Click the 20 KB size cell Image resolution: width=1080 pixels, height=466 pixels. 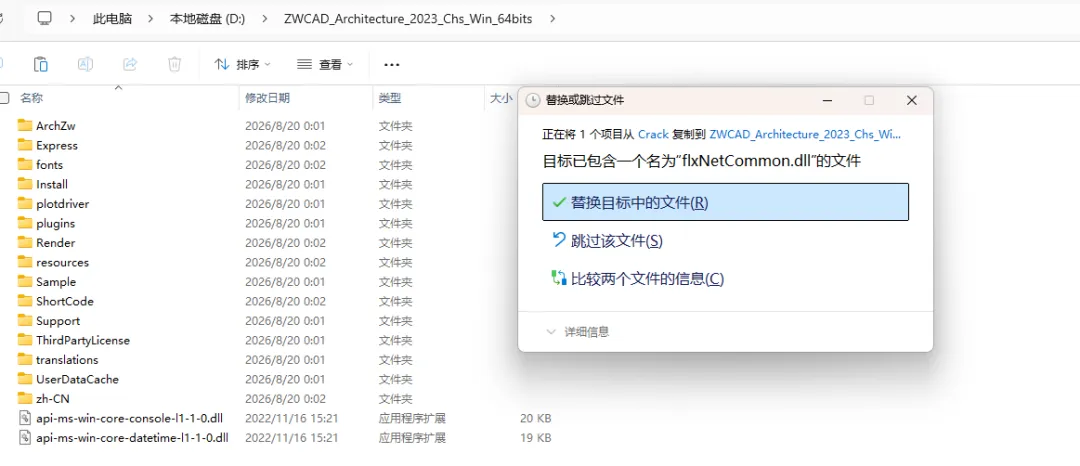click(535, 418)
